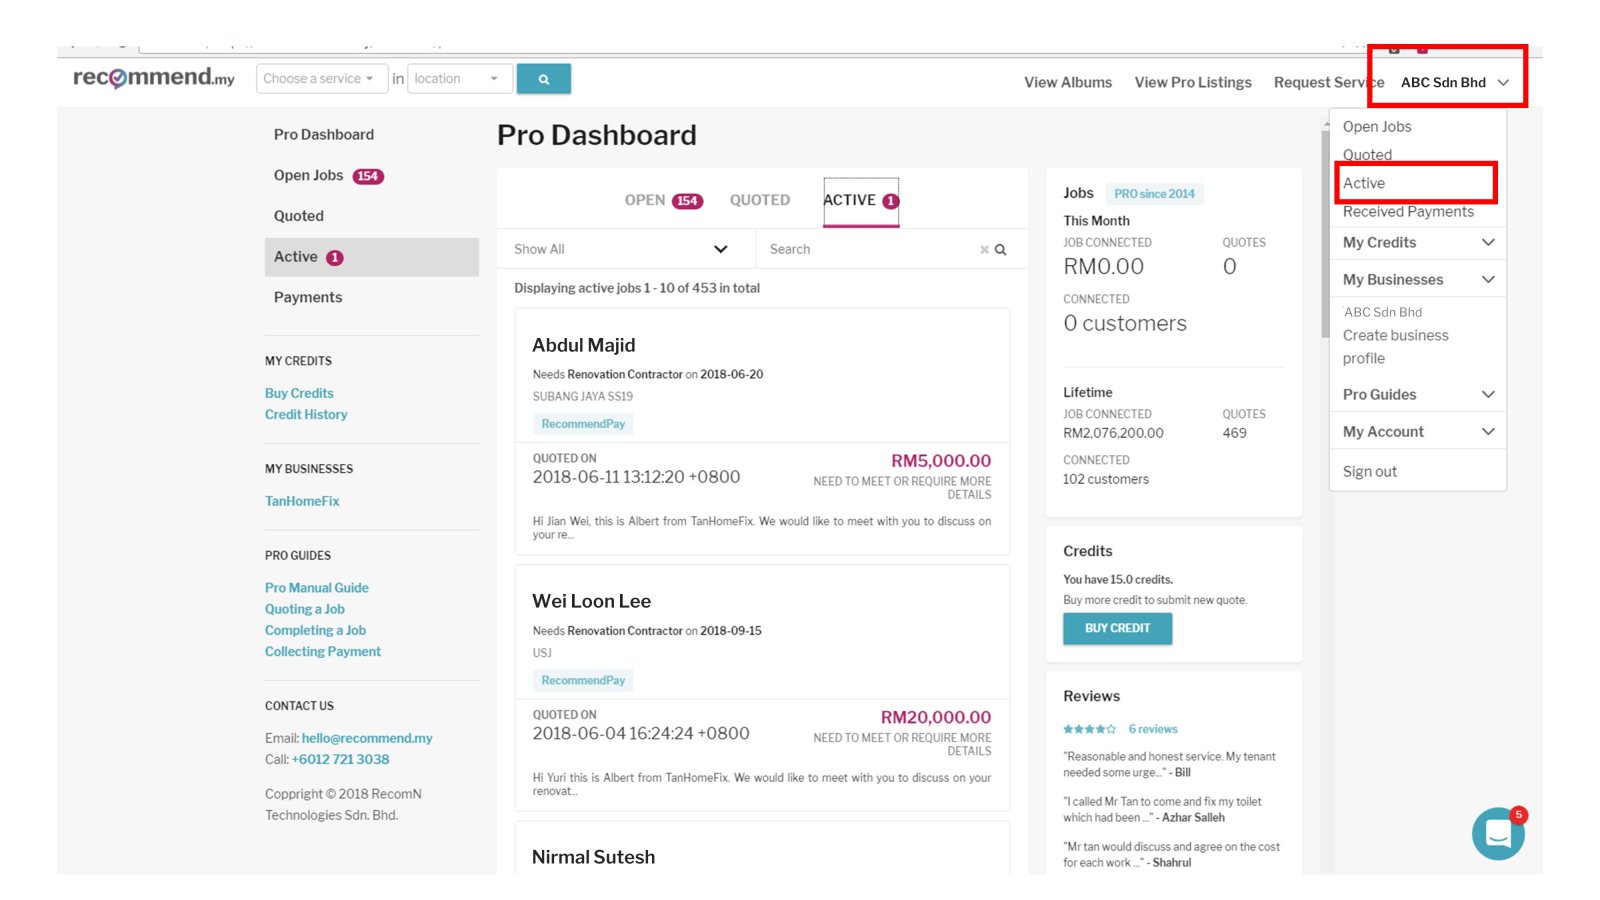Click the review star rating icons
The height and width of the screenshot is (900, 1600).
pos(1090,729)
